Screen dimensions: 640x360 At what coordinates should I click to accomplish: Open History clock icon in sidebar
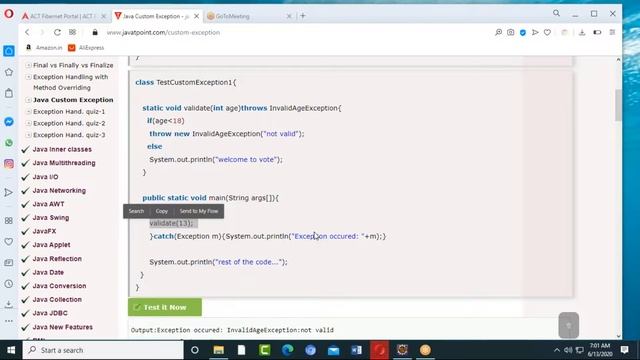pos(9,284)
